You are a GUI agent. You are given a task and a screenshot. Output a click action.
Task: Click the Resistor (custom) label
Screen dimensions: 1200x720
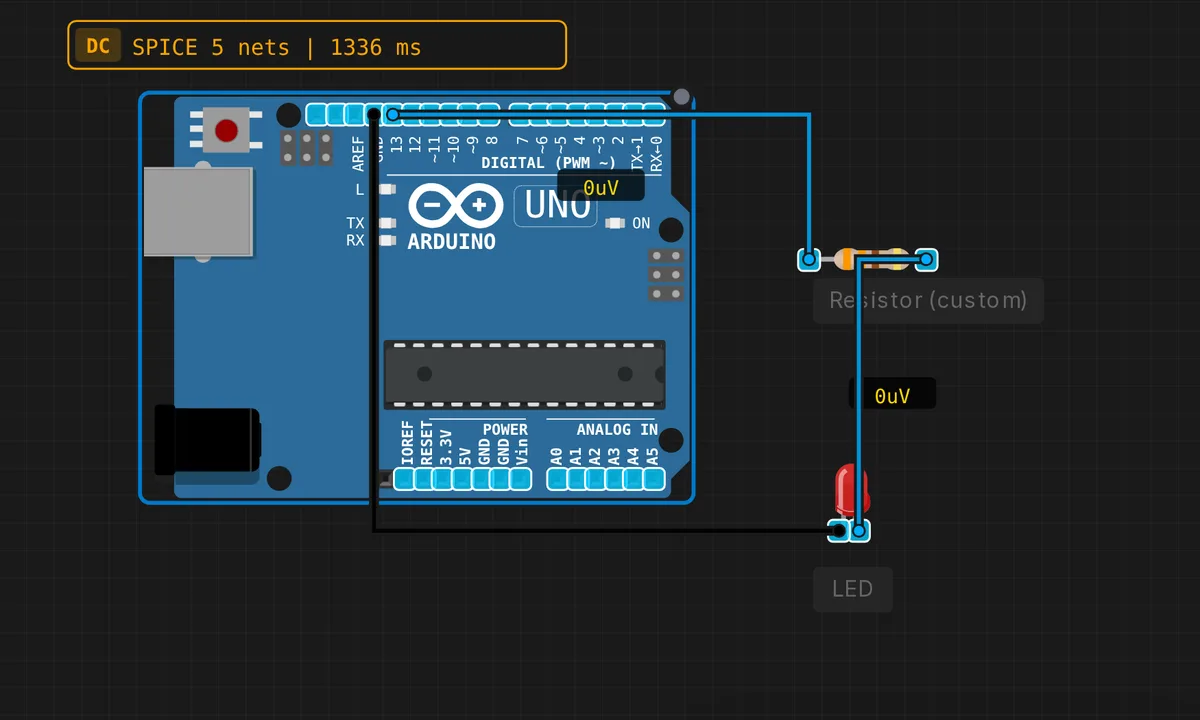coord(928,300)
